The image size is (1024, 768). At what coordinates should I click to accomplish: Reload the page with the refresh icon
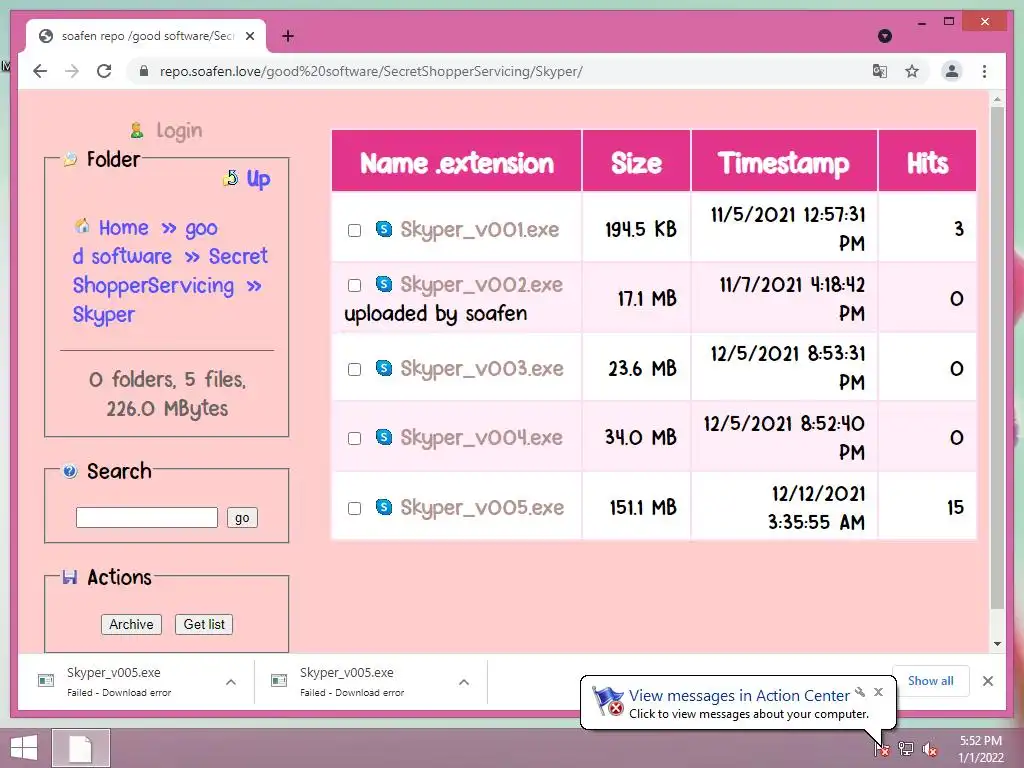(104, 71)
